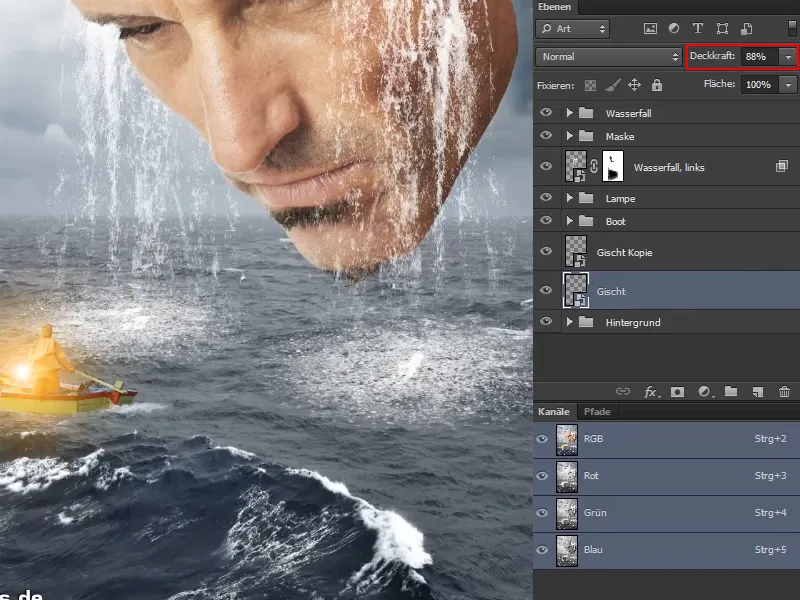
Task: Click the Deckkraft label
Action: pyautogui.click(x=712, y=56)
